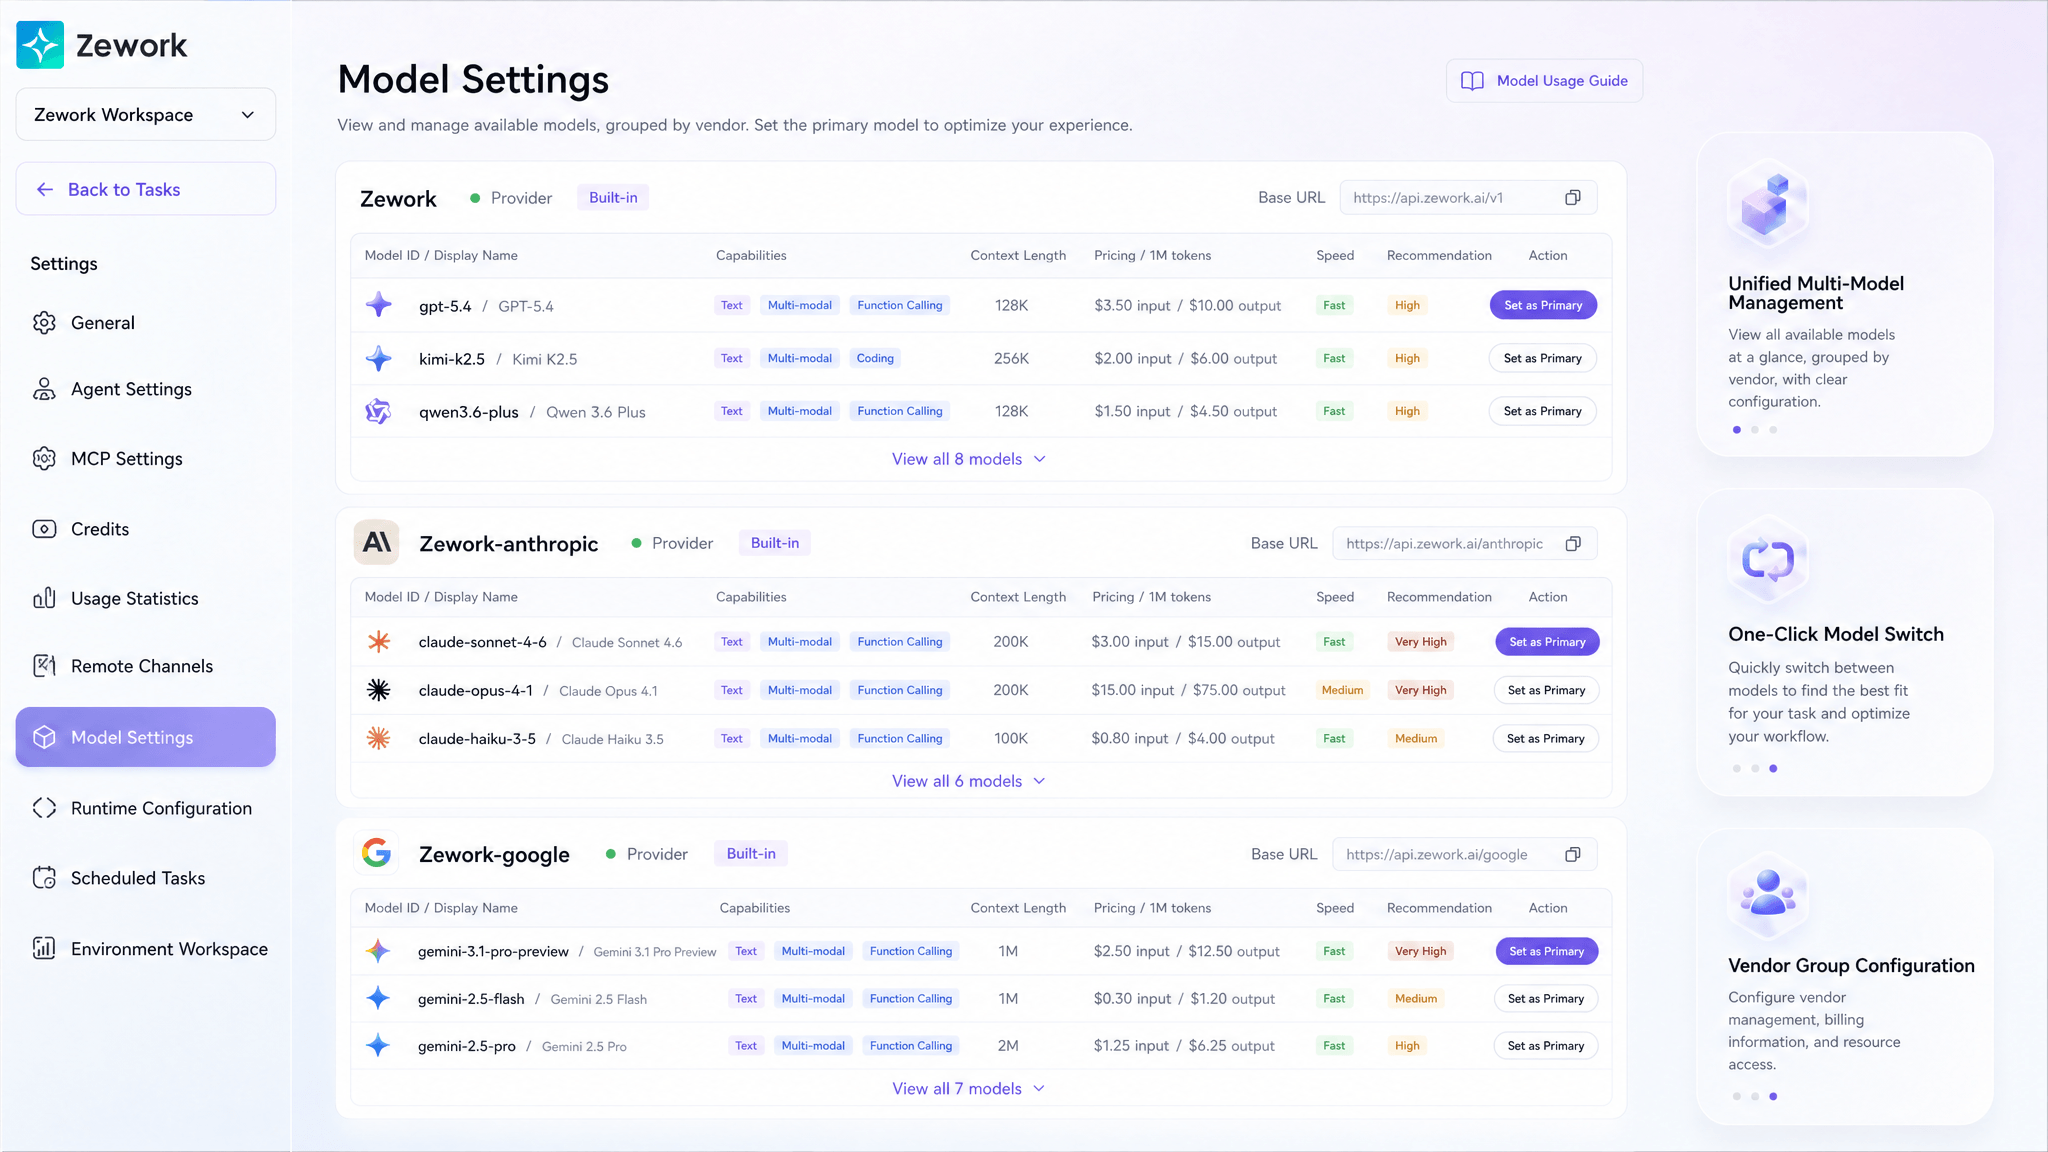
Task: Click the Scheduled Tasks calendar icon
Action: point(44,878)
